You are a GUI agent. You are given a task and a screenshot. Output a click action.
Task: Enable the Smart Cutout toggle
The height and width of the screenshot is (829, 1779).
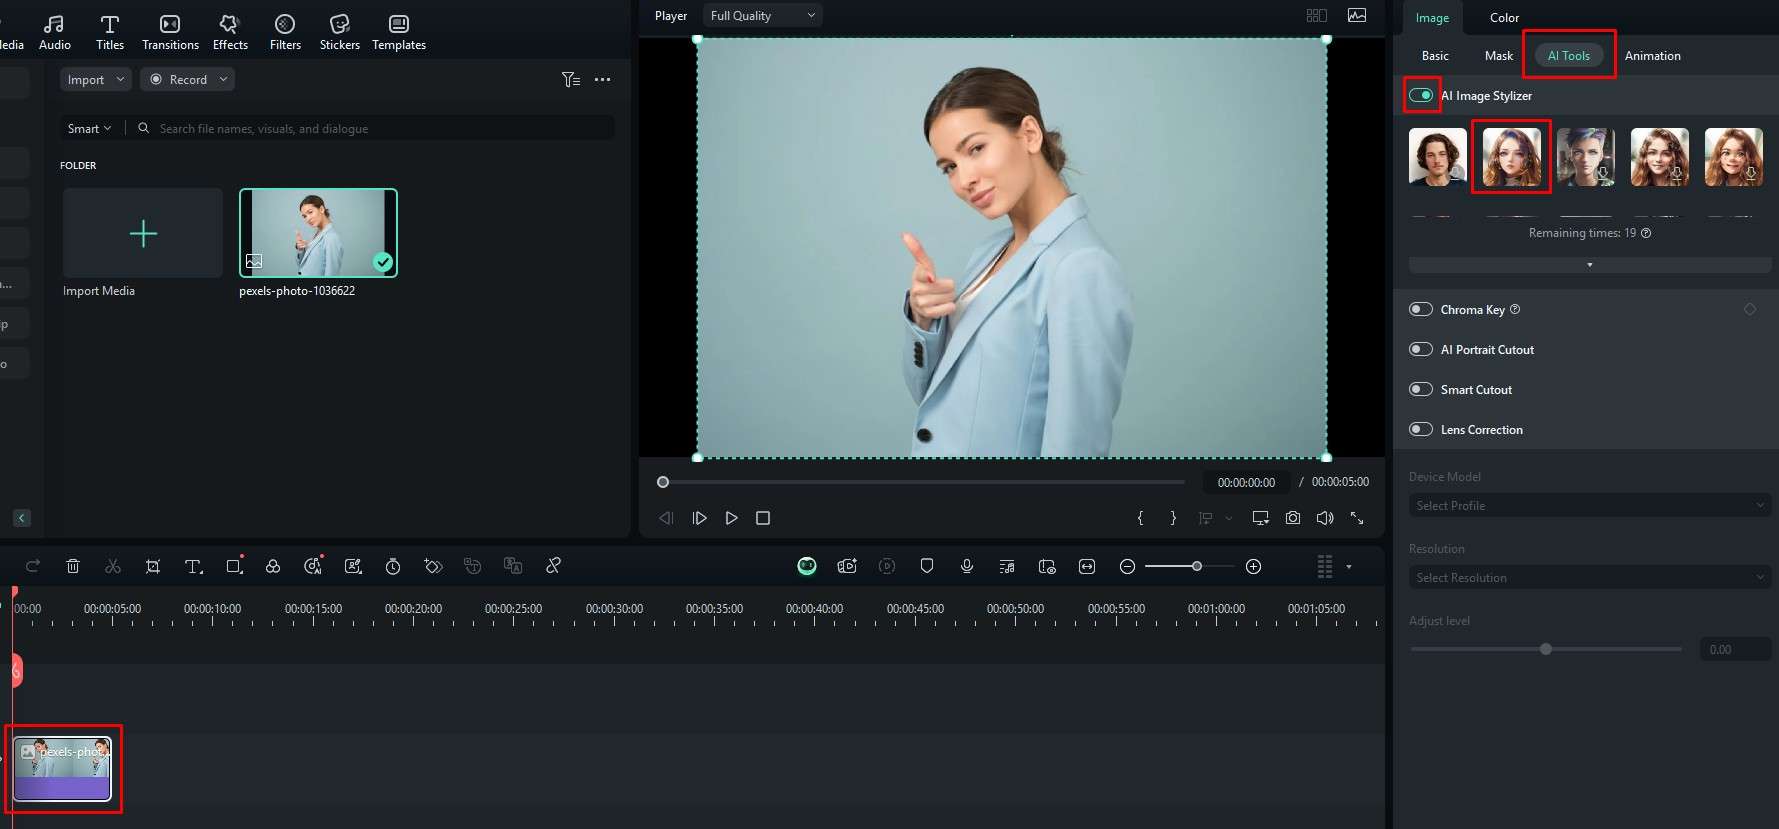(x=1421, y=389)
